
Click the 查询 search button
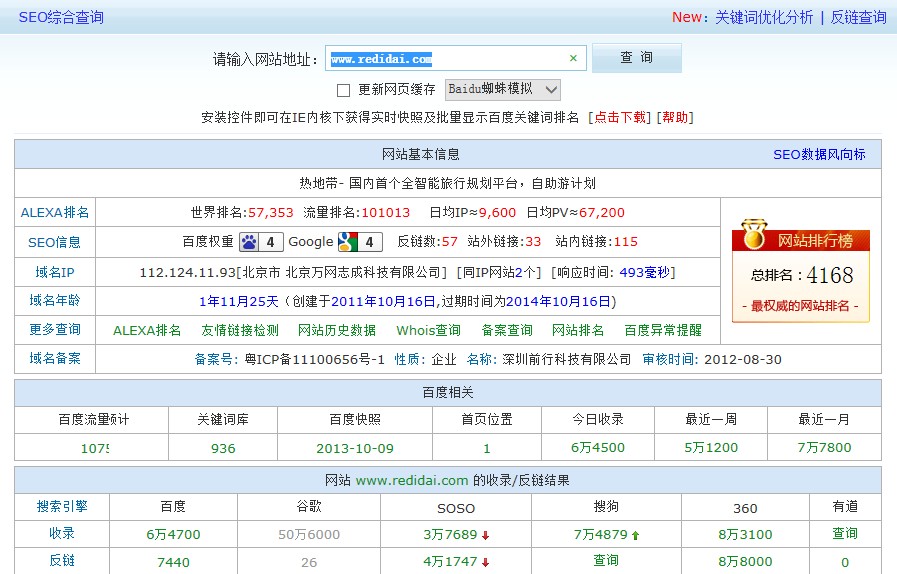pos(637,58)
